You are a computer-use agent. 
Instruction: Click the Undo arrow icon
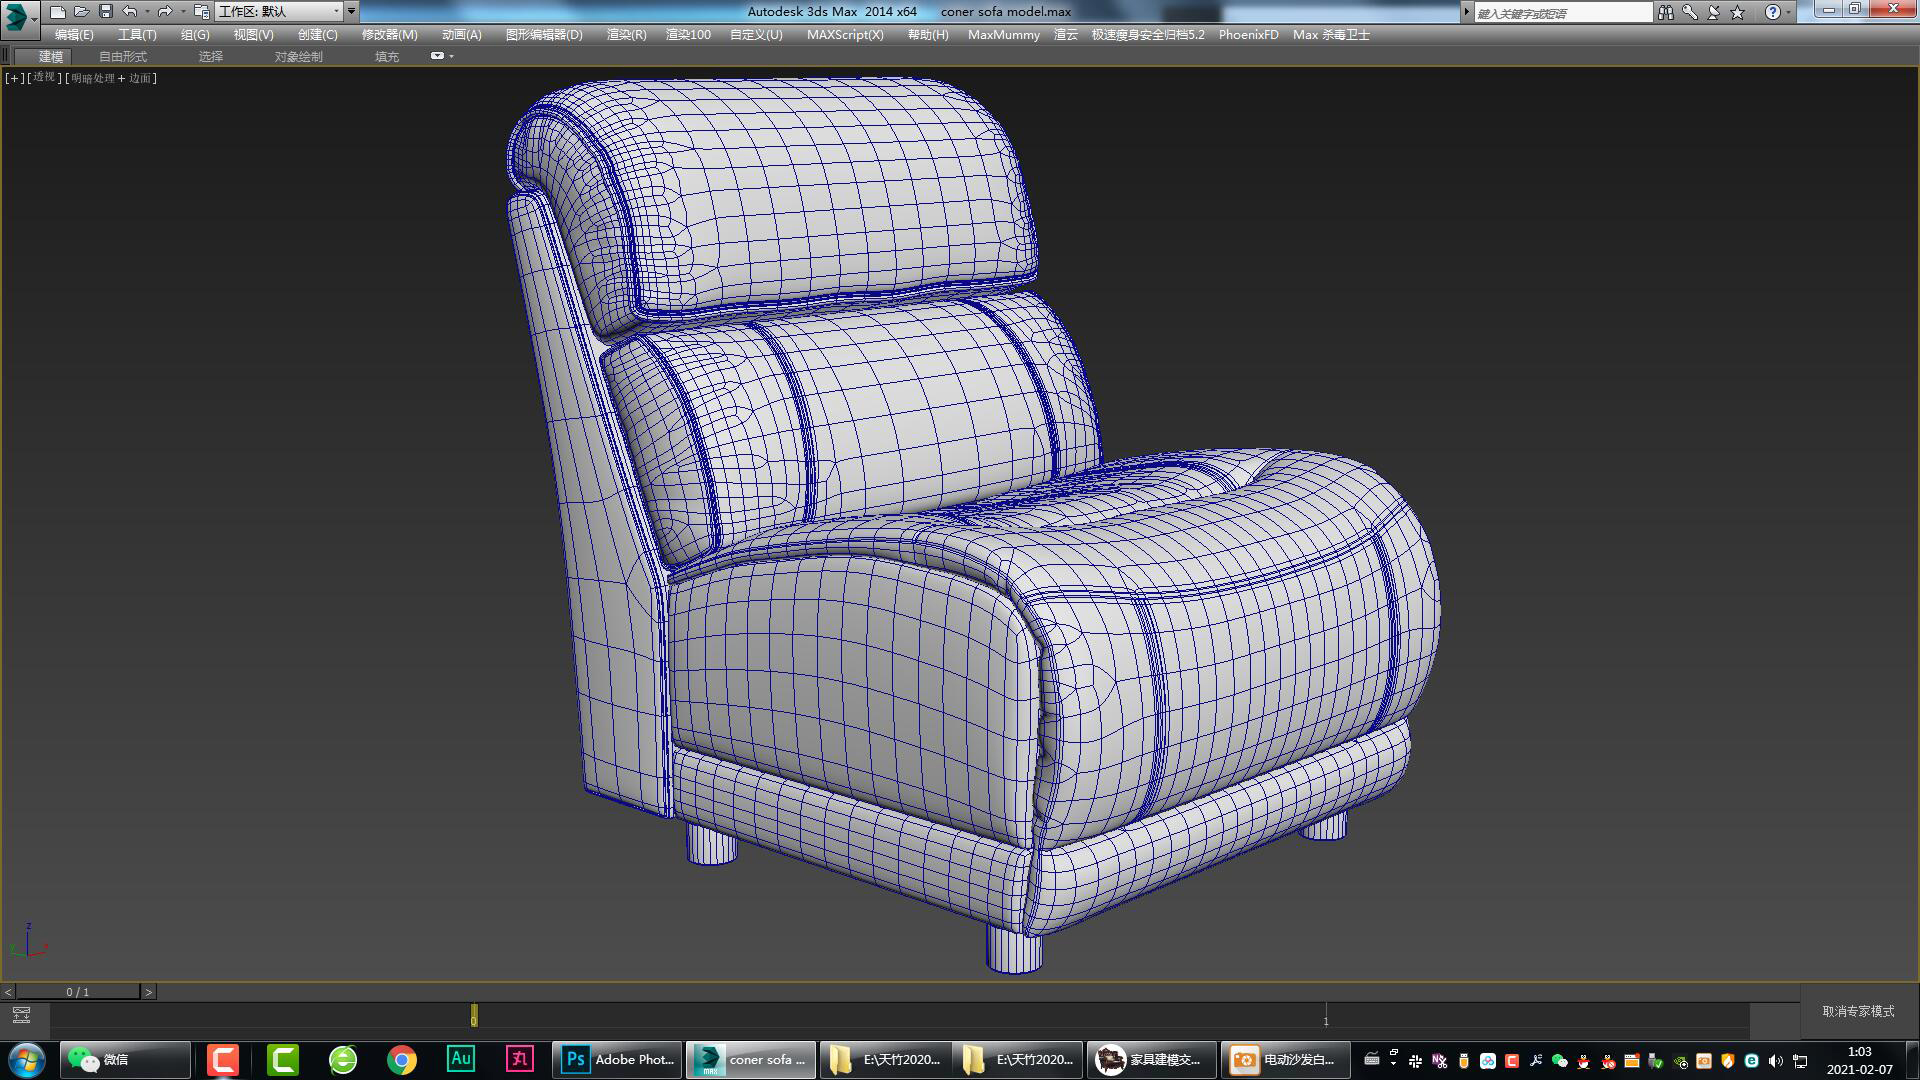click(131, 11)
